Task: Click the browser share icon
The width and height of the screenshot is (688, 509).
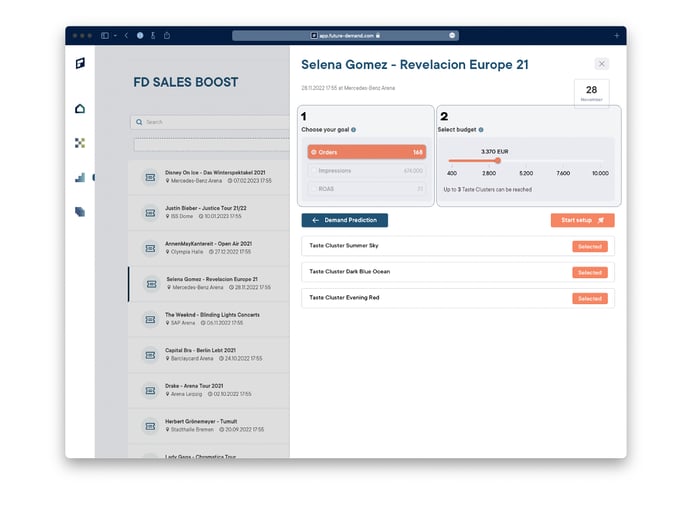Action: [x=167, y=36]
